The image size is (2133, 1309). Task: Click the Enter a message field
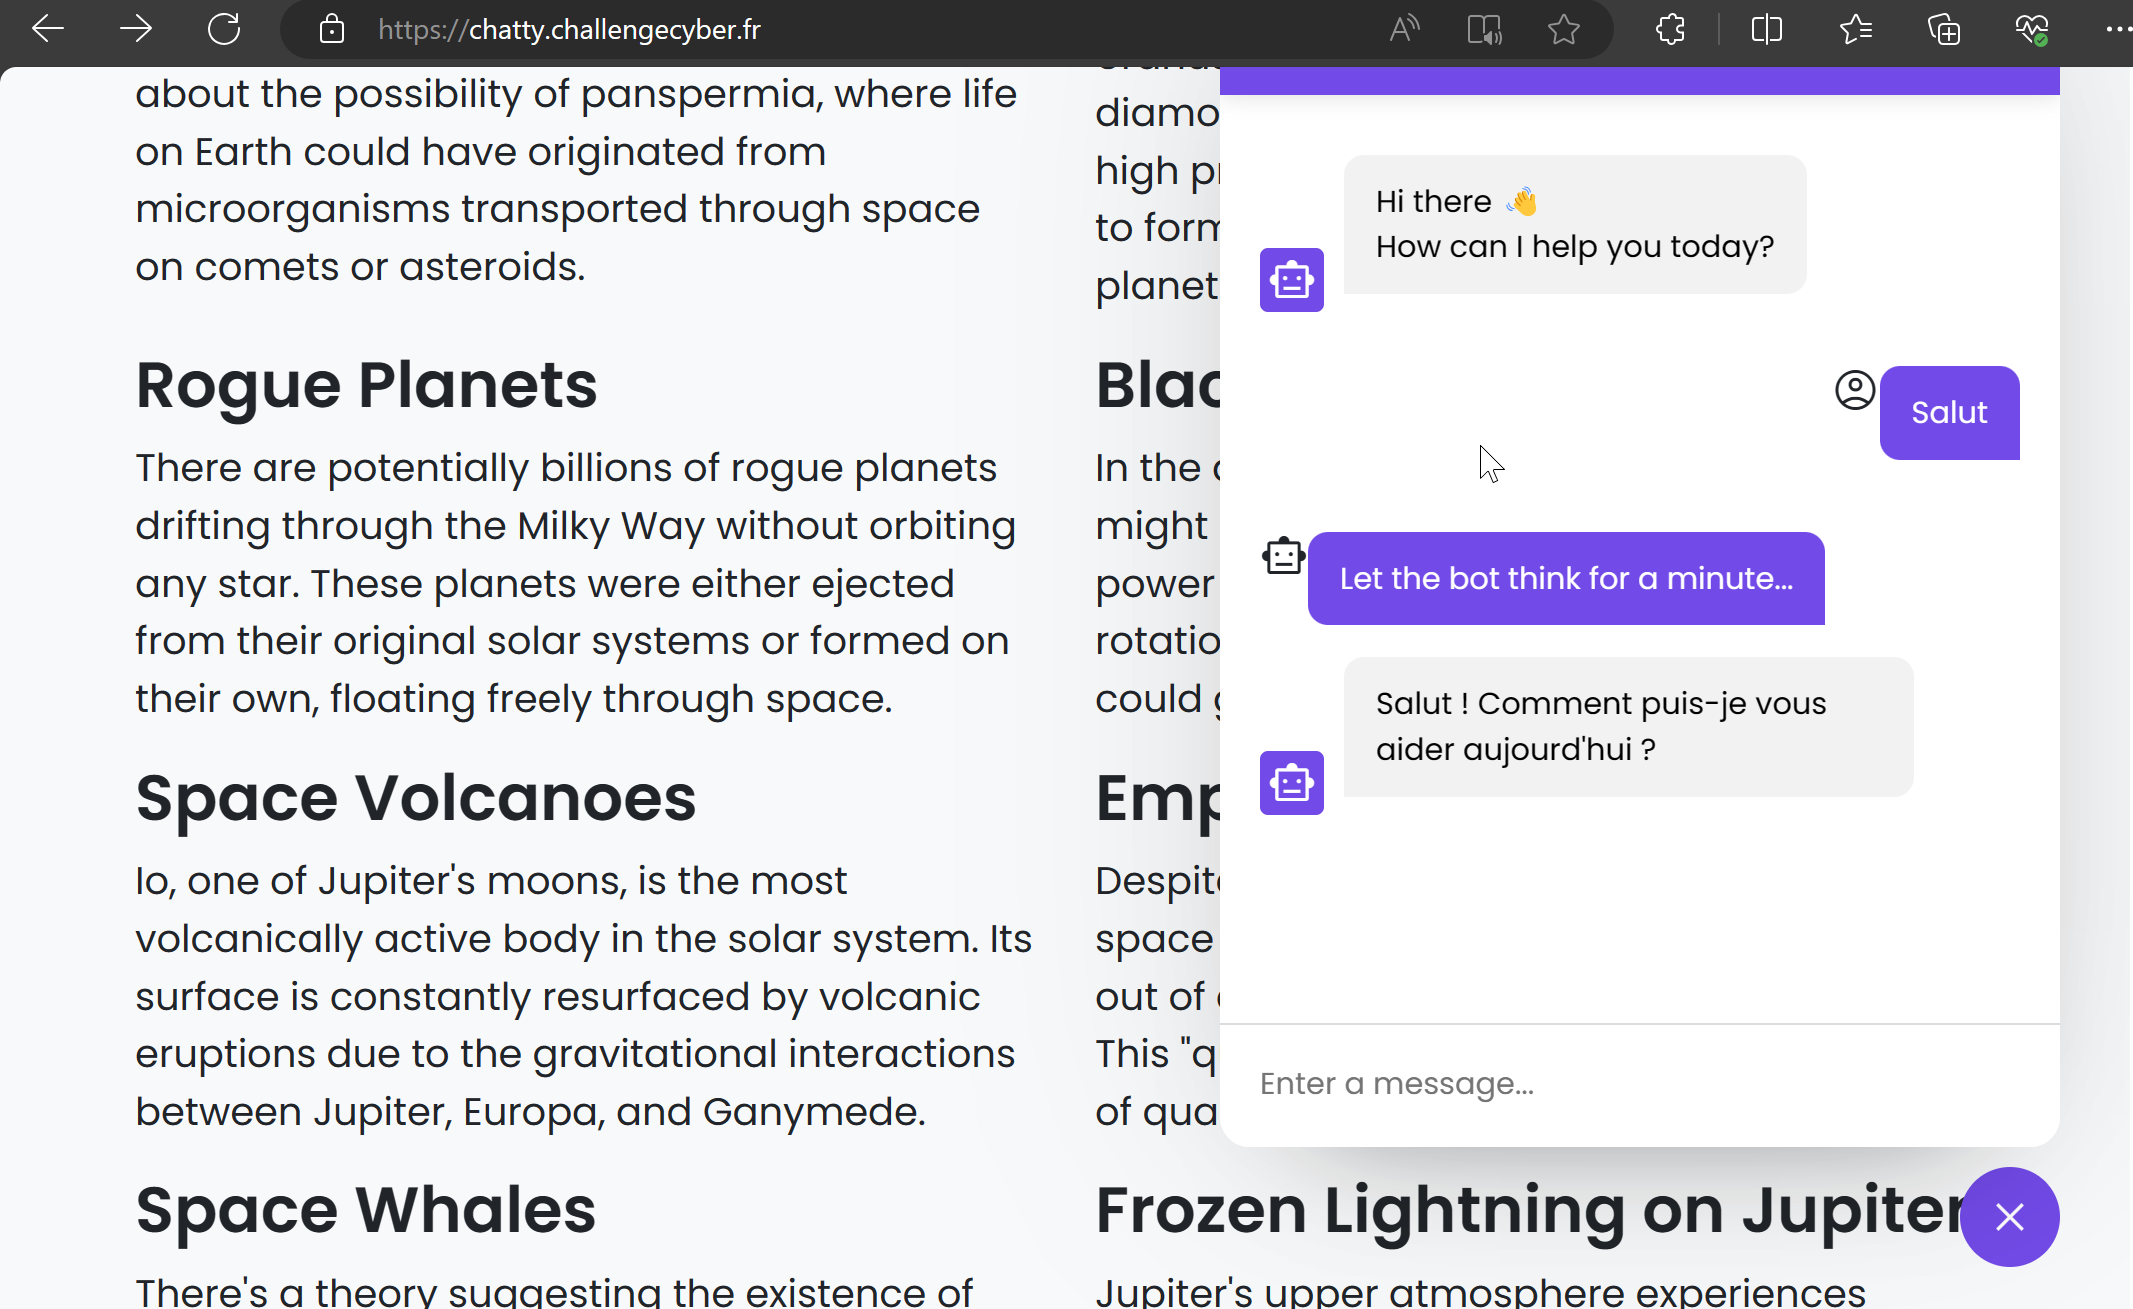tap(1600, 1083)
